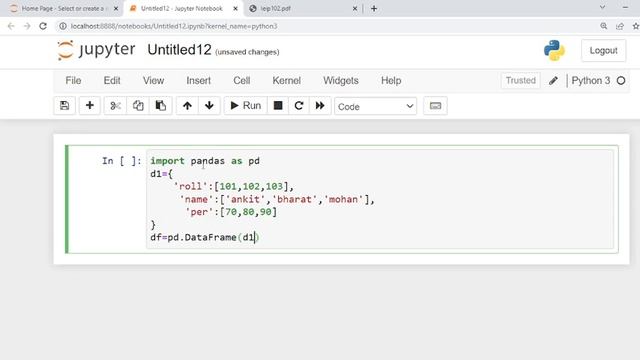Rename the notebook title Untitled12

[180, 50]
